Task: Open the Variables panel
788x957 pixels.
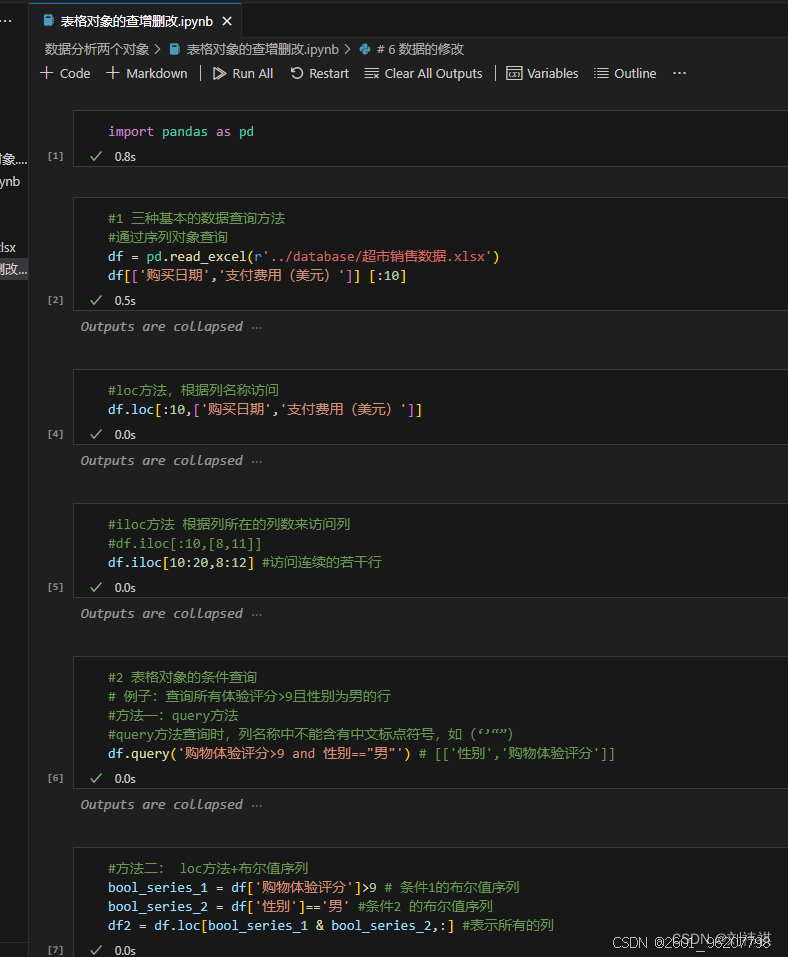Action: pos(543,73)
